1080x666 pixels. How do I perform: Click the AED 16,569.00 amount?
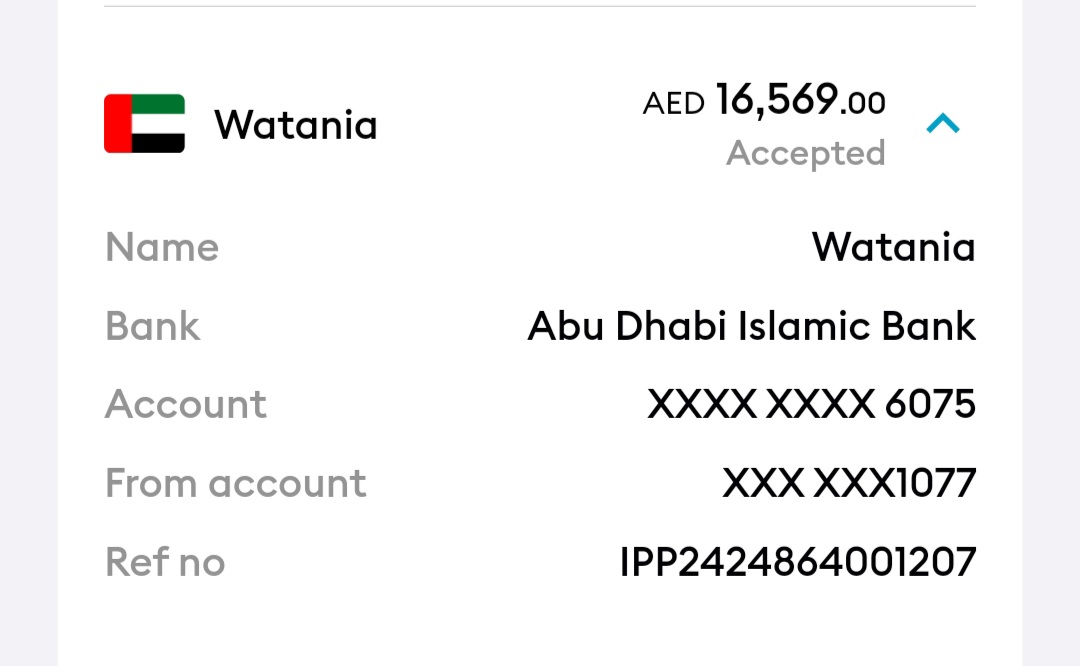click(764, 101)
